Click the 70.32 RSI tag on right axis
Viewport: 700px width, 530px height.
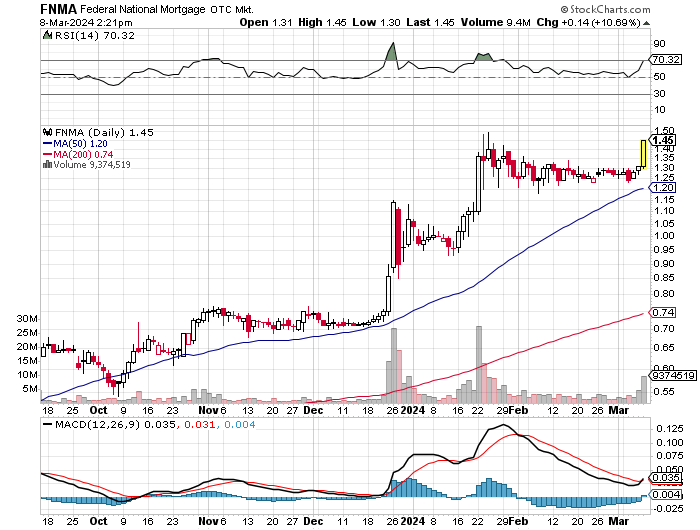[665, 59]
